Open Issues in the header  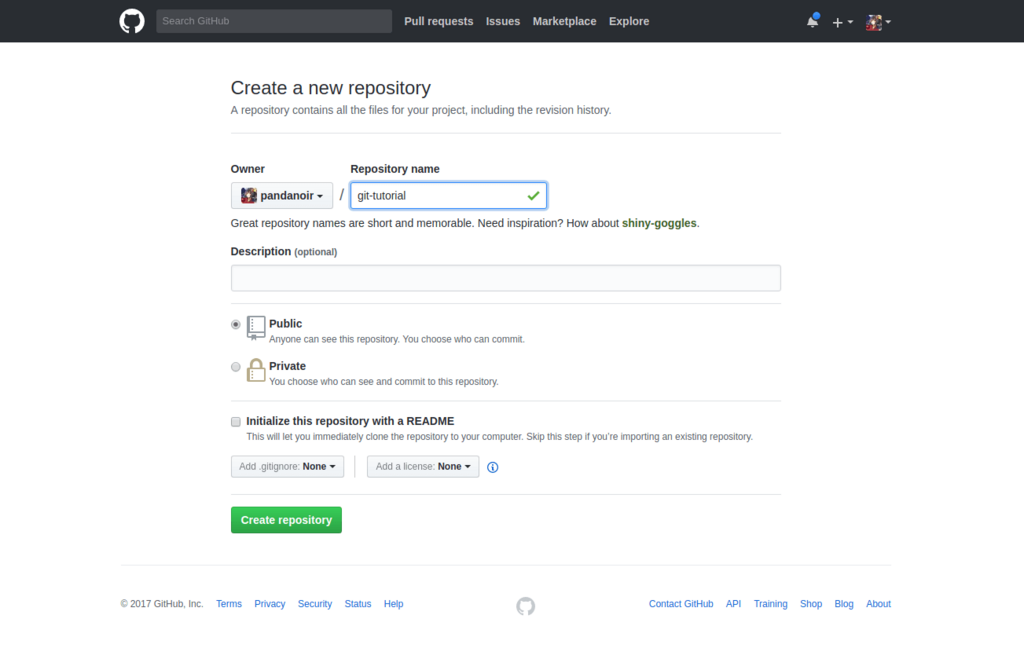click(x=503, y=21)
